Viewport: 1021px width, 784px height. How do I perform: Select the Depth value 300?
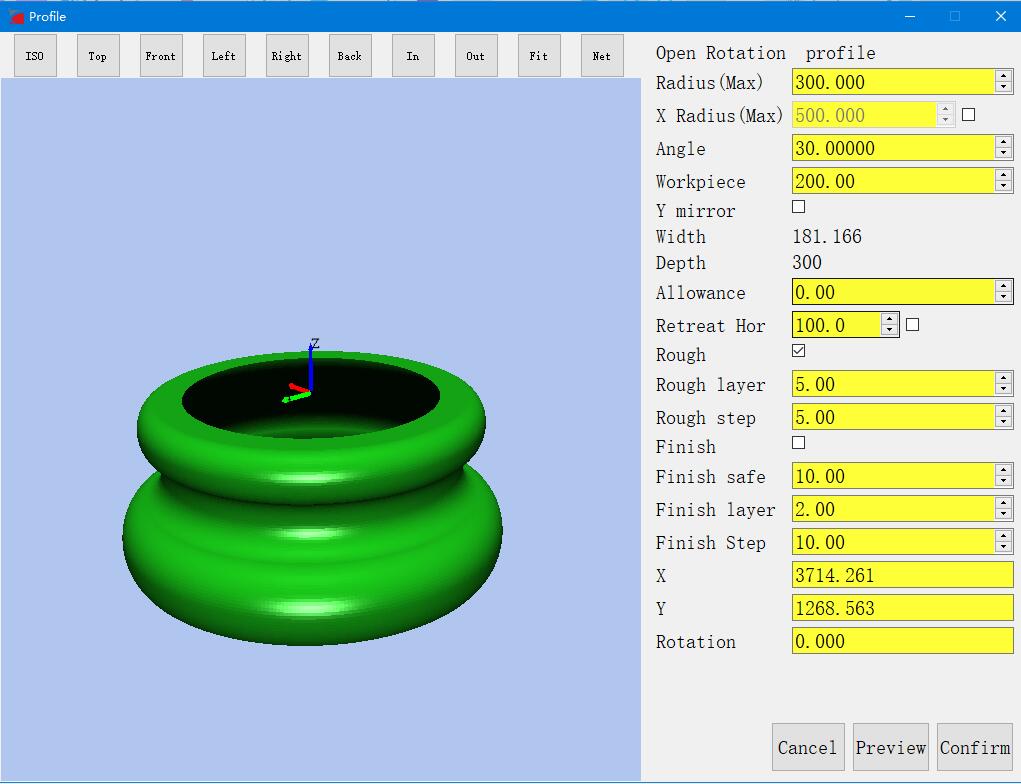click(807, 262)
